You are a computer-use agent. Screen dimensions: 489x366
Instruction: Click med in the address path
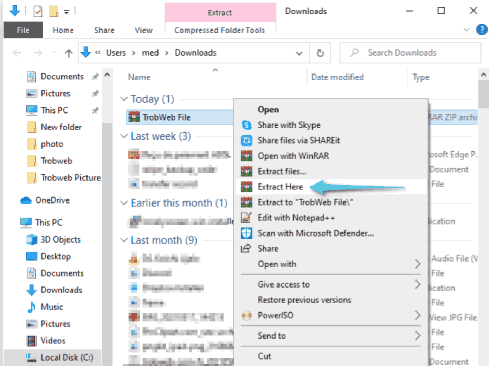(150, 53)
